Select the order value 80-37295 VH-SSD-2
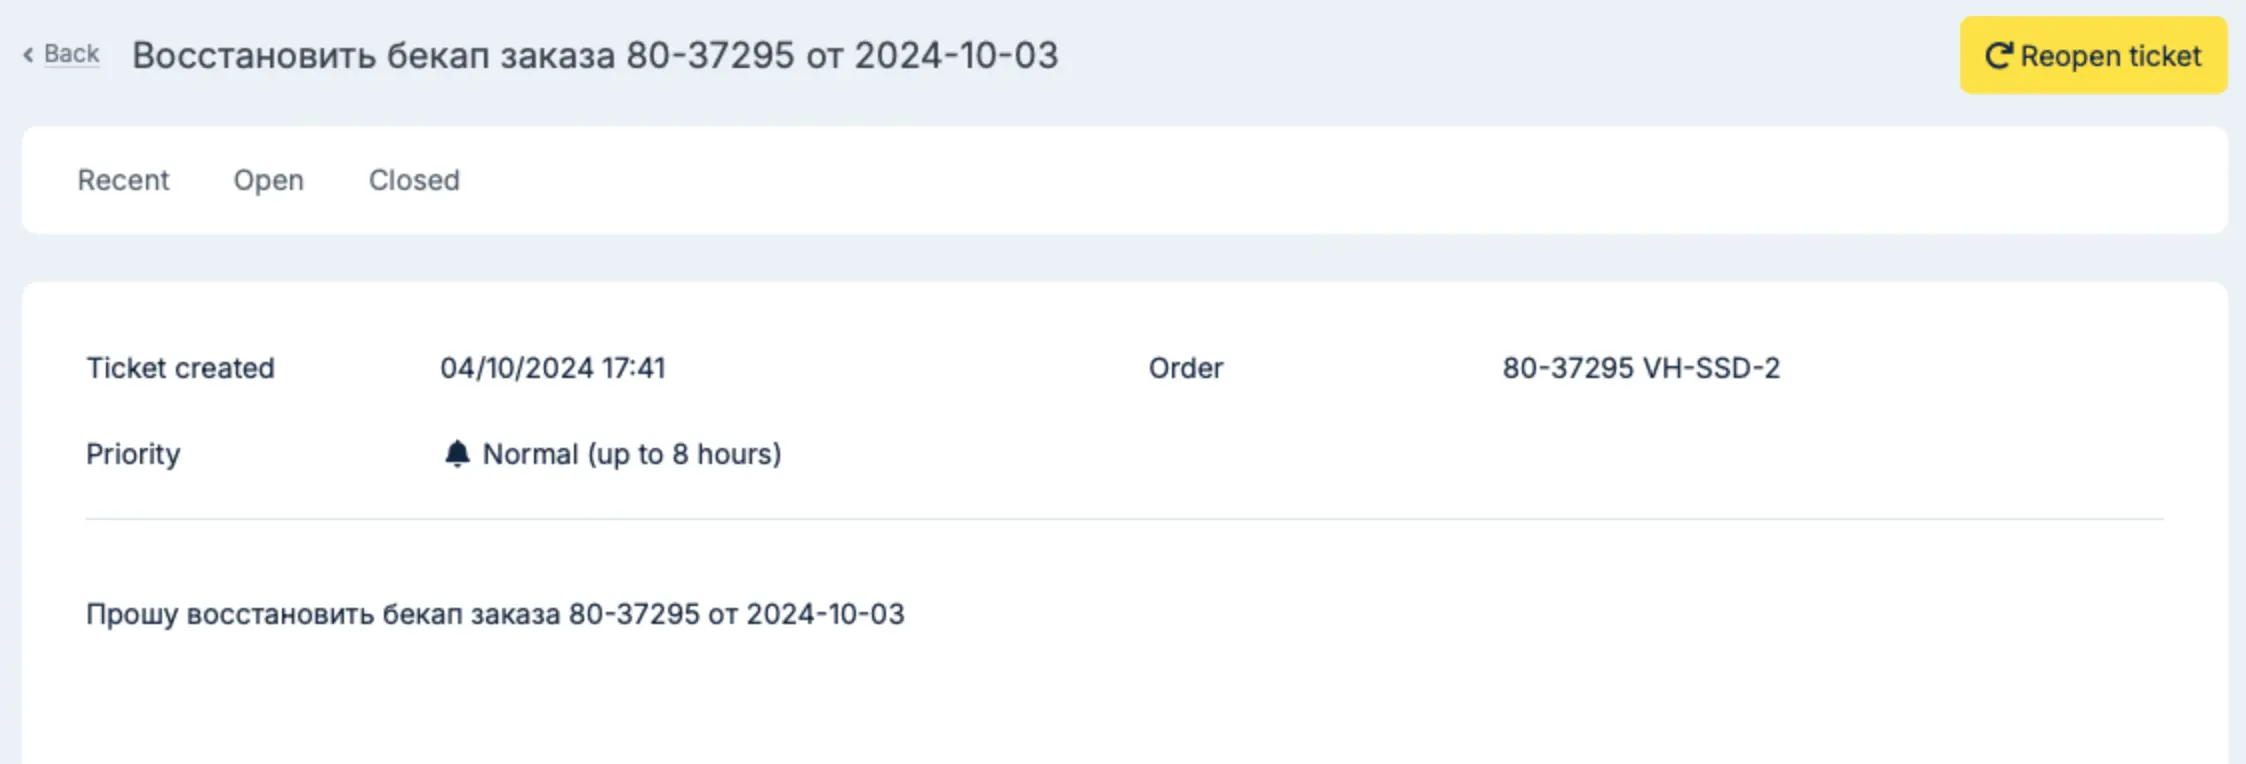2246x764 pixels. (x=1641, y=368)
